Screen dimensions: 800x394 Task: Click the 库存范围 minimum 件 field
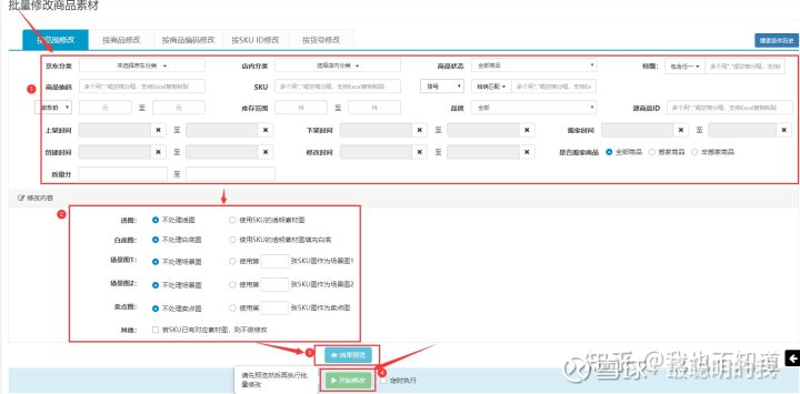(301, 107)
